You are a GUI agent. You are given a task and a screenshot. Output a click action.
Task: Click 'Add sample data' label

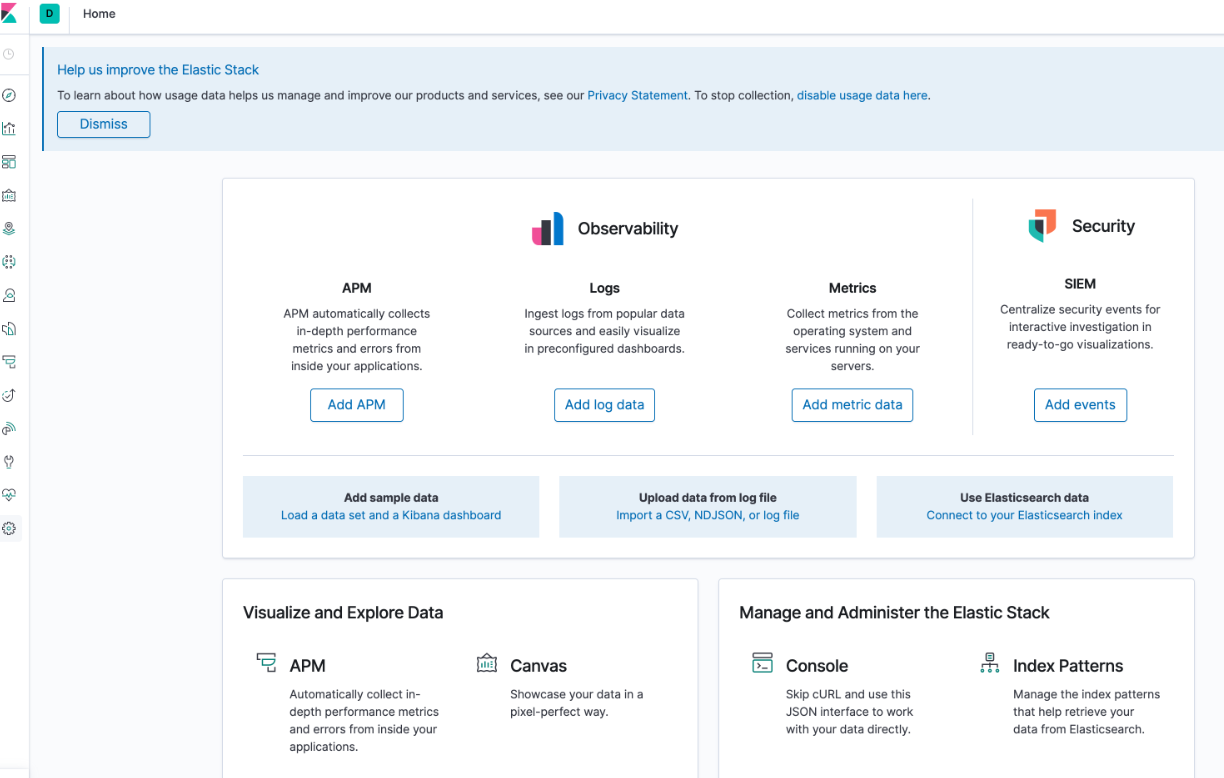(x=391, y=497)
